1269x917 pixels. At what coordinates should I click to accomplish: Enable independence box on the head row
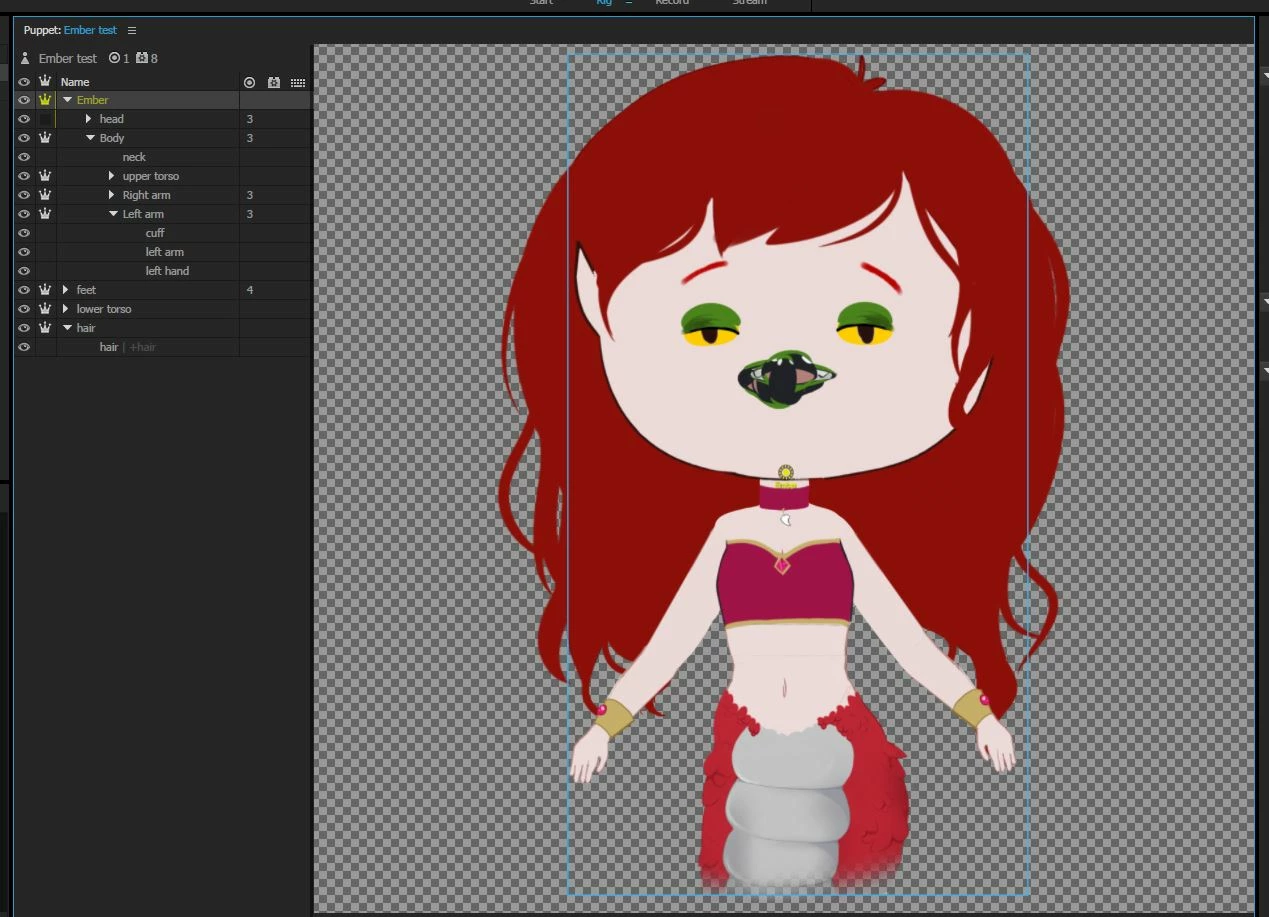45,119
